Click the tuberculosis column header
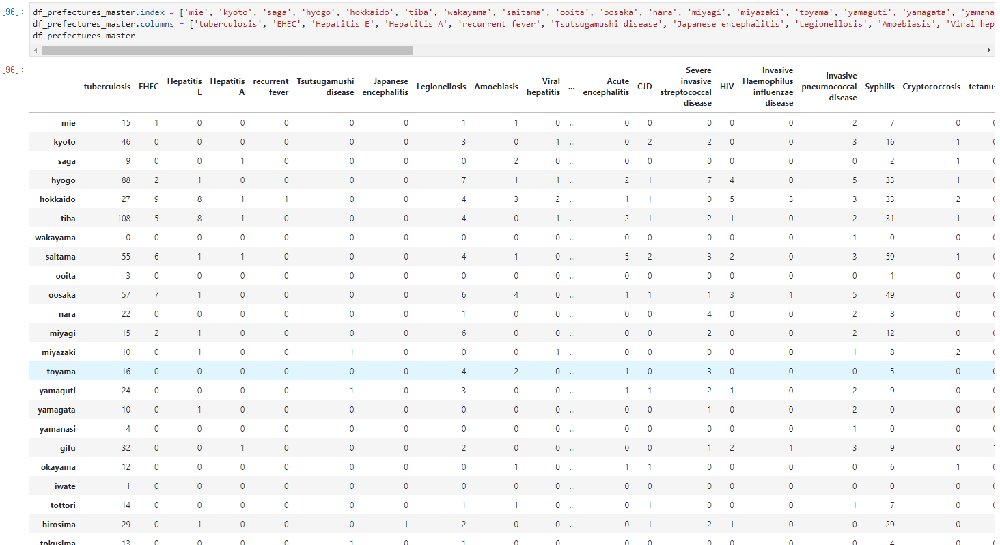The image size is (1000, 545). pos(107,87)
